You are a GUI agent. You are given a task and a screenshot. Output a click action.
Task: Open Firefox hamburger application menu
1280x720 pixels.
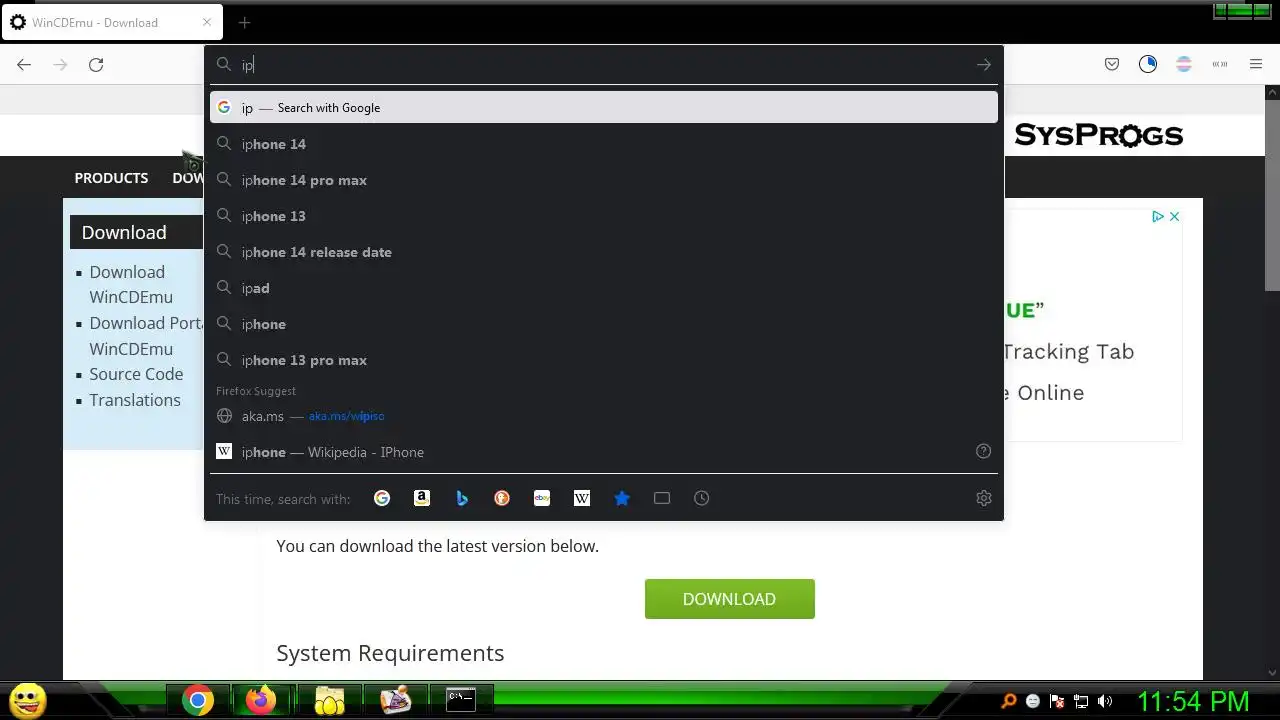(x=1256, y=65)
